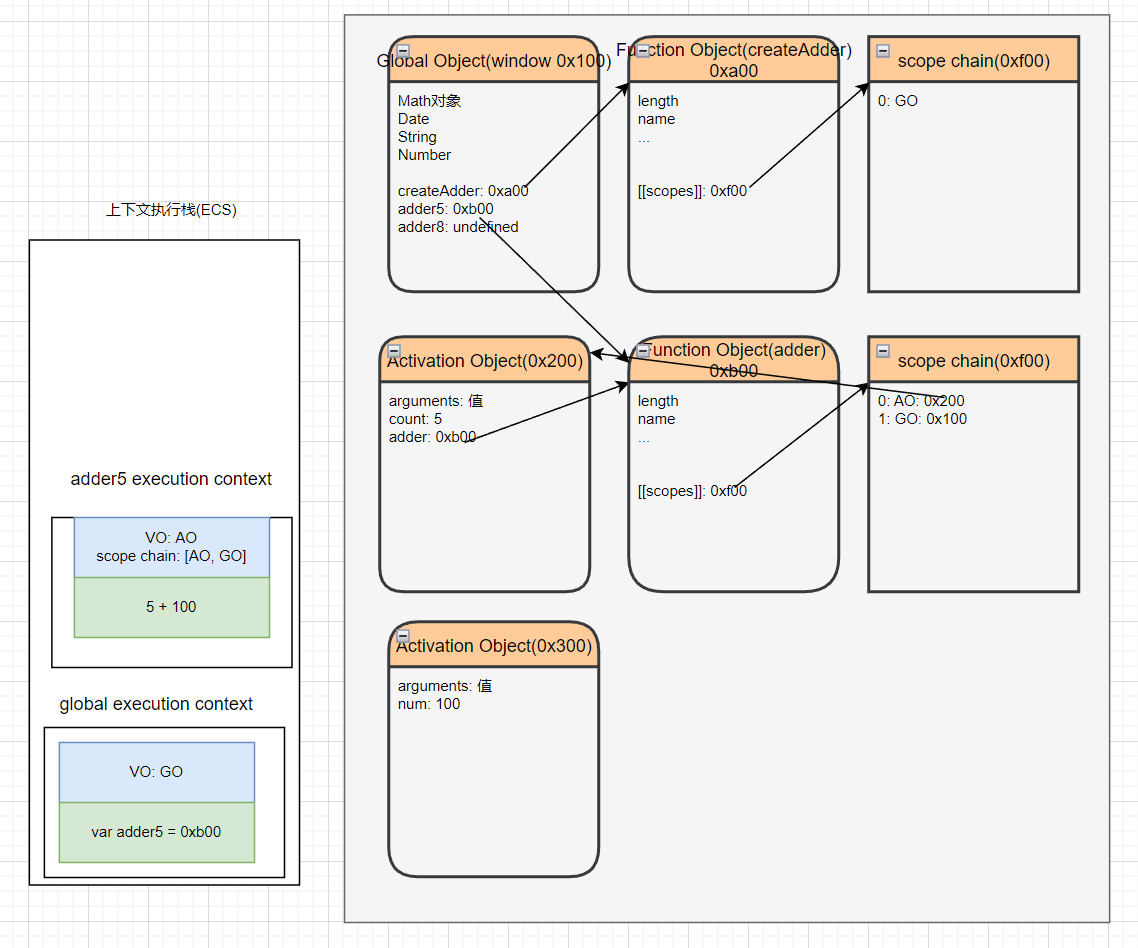Select the blue 'VO: AO scope chain' box

(x=172, y=547)
